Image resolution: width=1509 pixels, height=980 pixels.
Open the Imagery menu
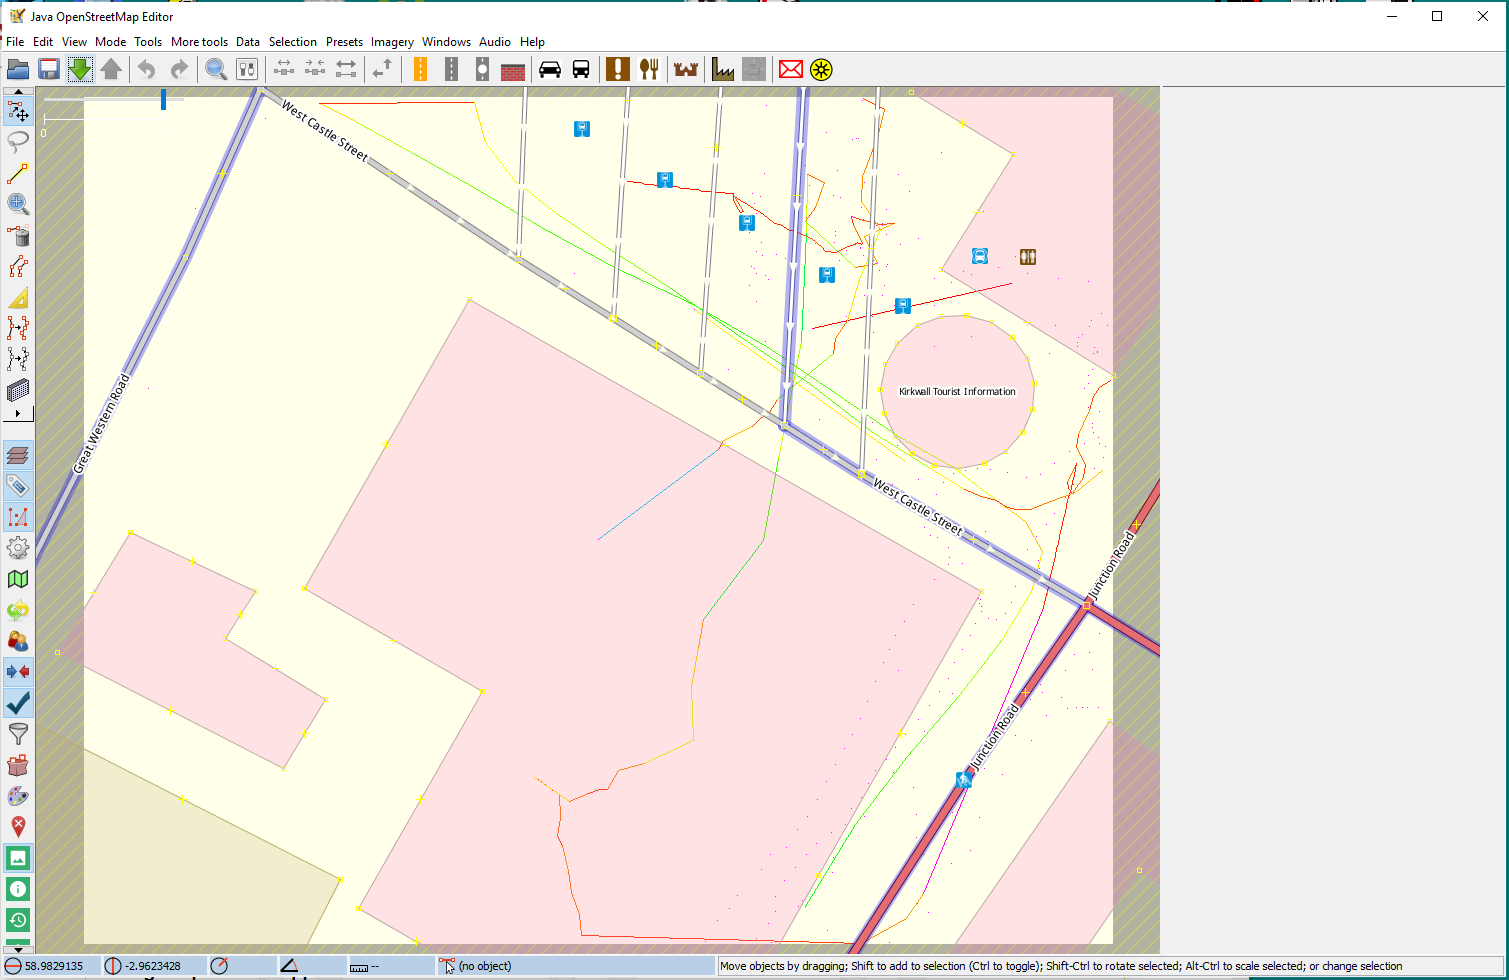coord(392,42)
